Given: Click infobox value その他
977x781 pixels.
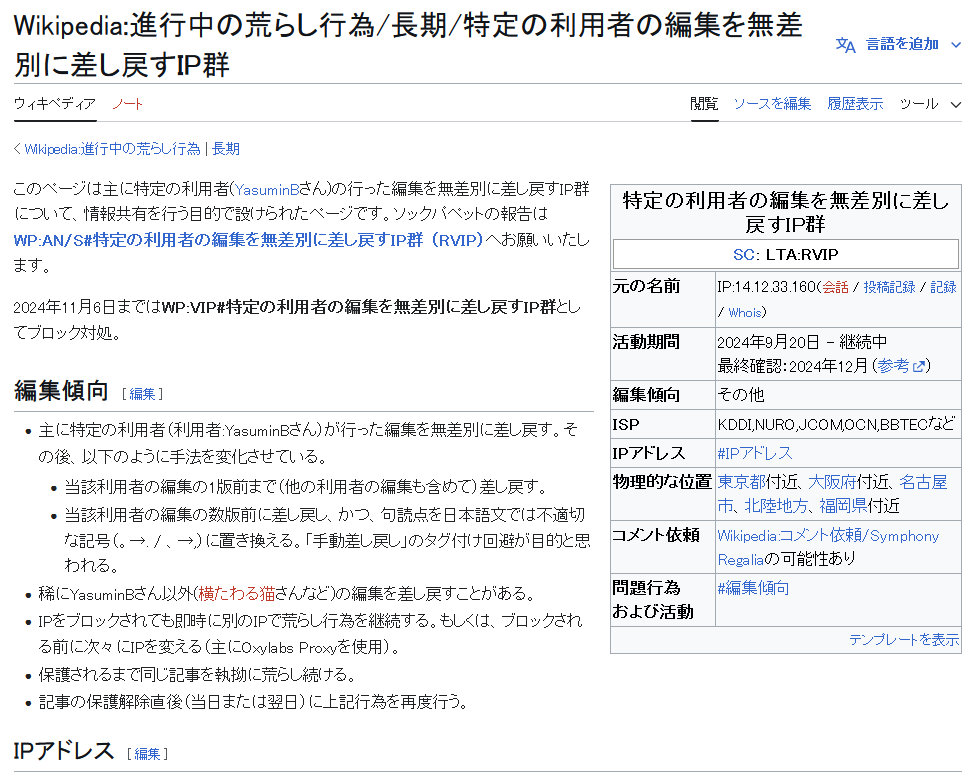Looking at the screenshot, I should click(x=741, y=395).
